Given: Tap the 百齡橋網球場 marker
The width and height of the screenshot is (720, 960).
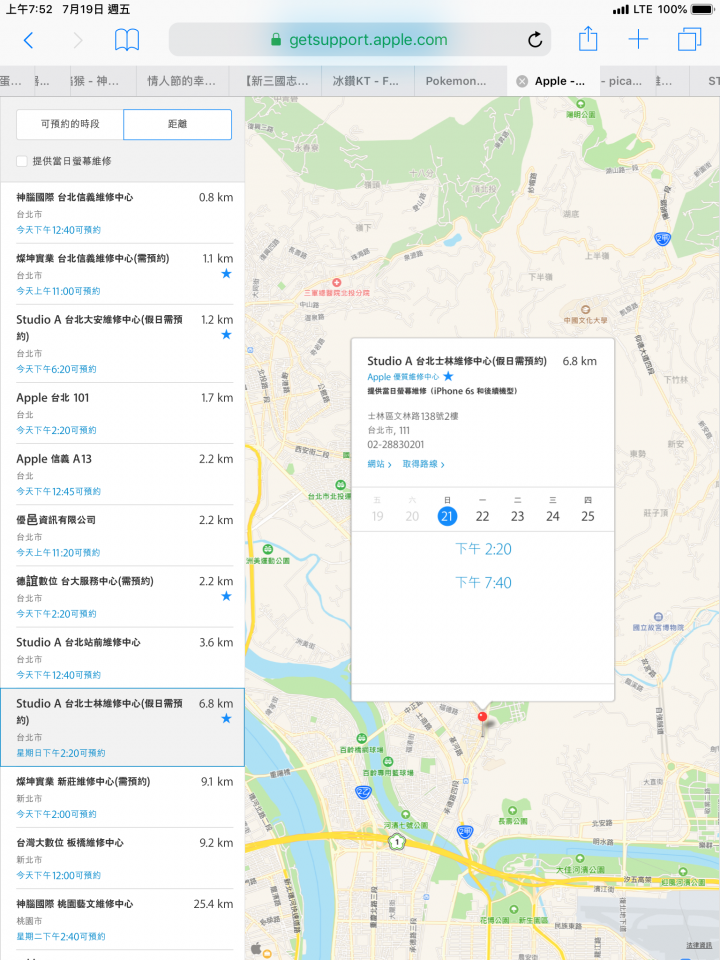Looking at the screenshot, I should coord(361,739).
